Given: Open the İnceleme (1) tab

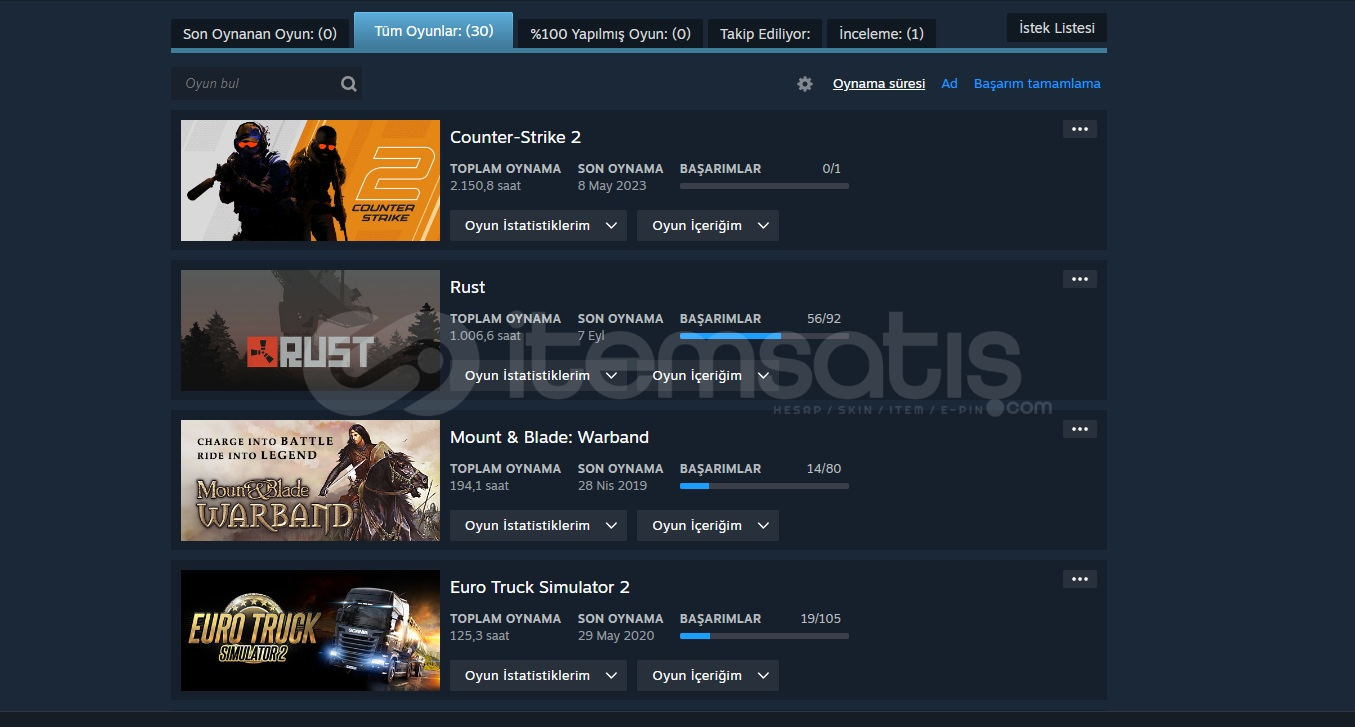Looking at the screenshot, I should 881,34.
